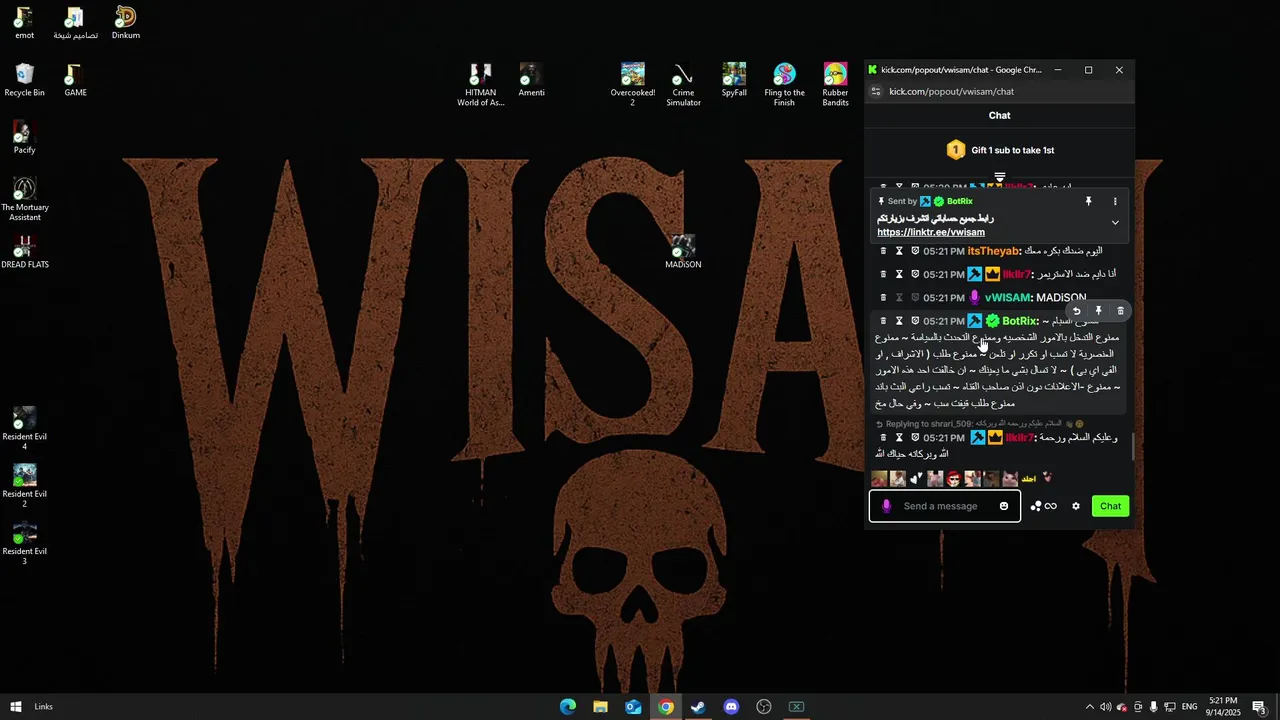The height and width of the screenshot is (720, 1280).
Task: Open Resident Evil 3 shortcut
Action: click(x=24, y=543)
